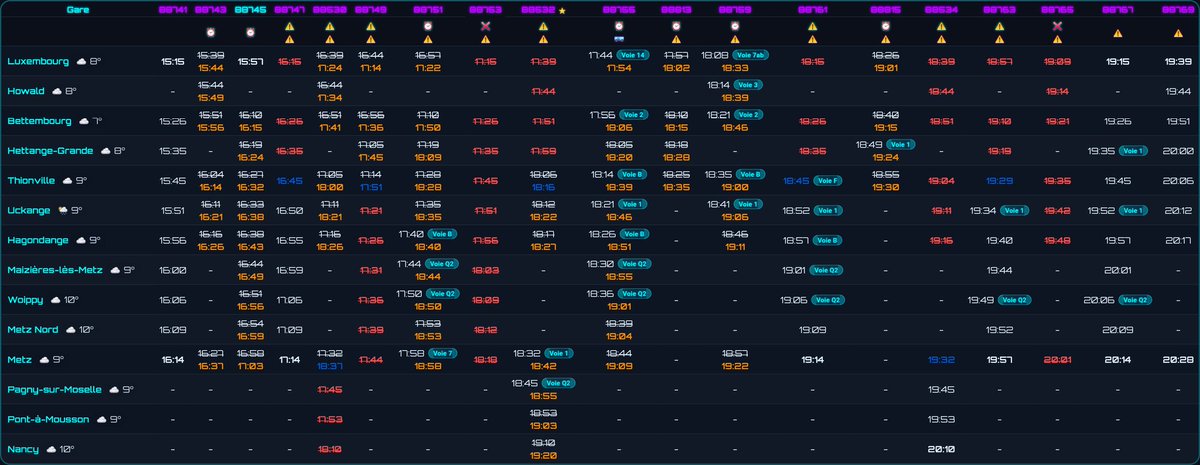Click the 16:09 time in Metz Nord row
The image size is (1200, 465).
click(172, 330)
